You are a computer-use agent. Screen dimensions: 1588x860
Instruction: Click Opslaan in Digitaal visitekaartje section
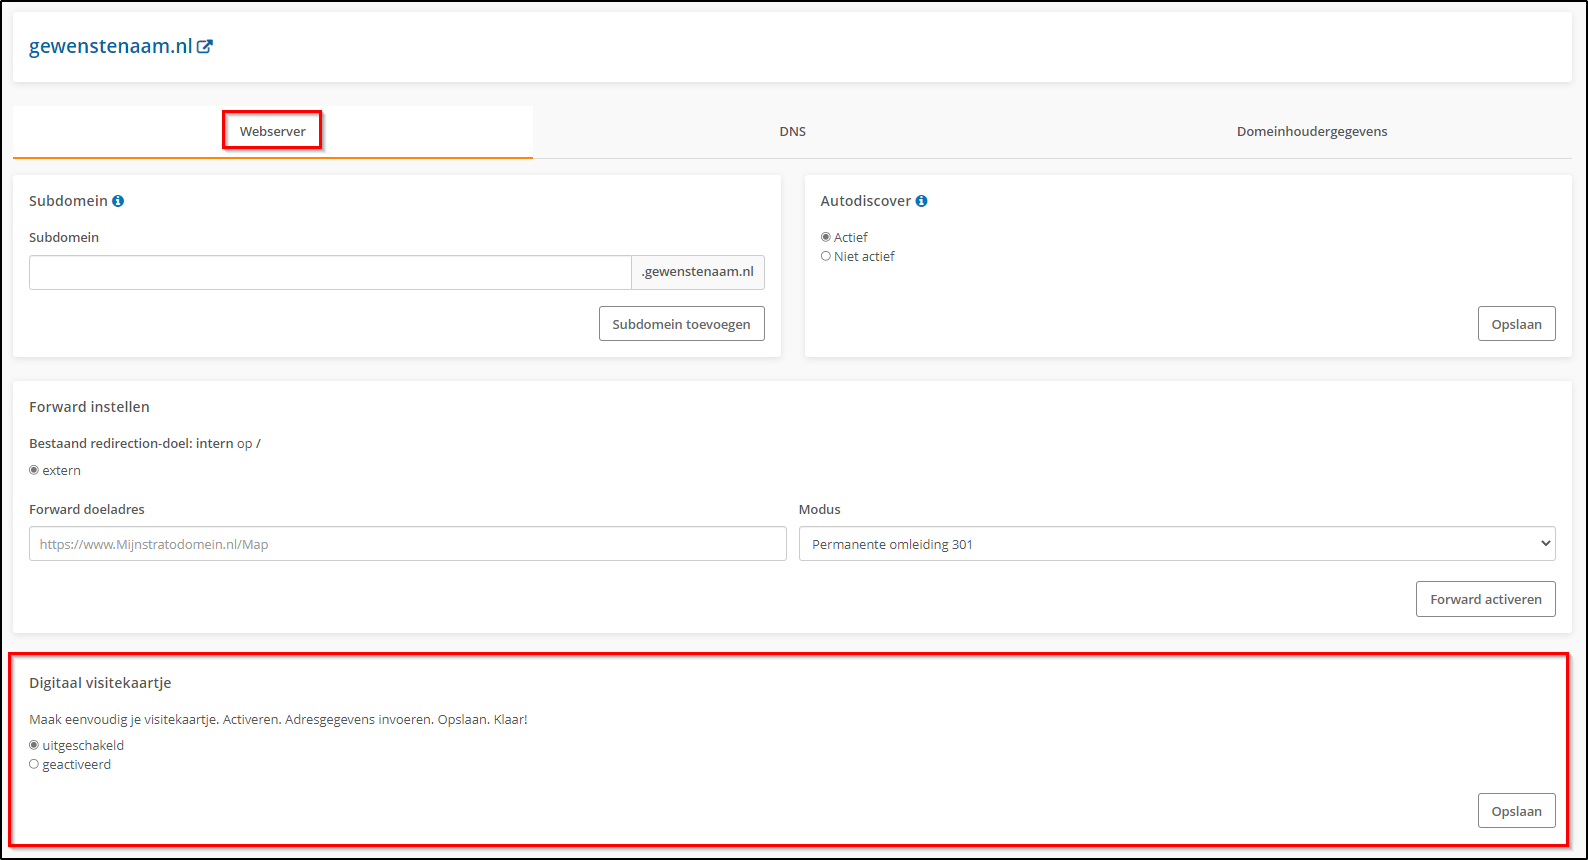point(1516,811)
